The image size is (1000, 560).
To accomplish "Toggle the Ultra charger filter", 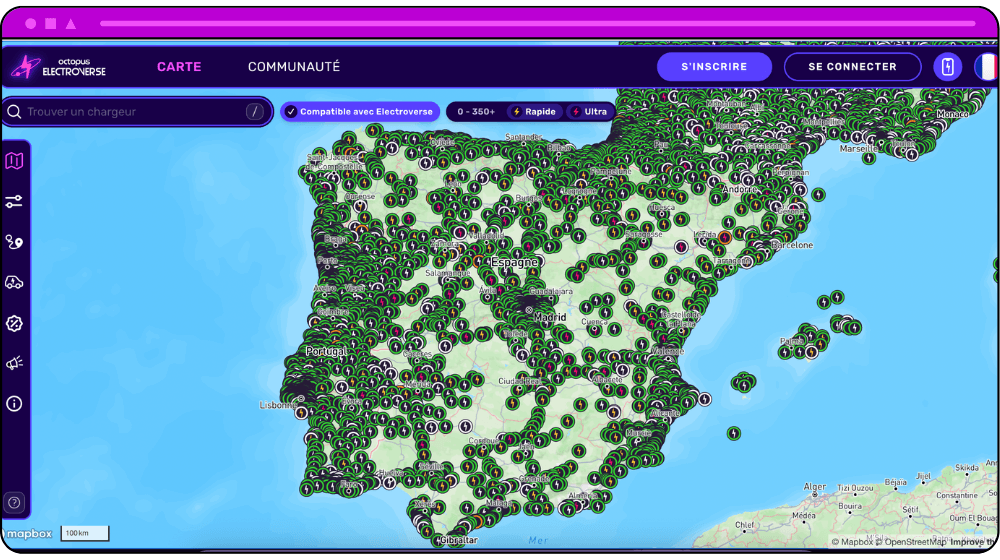I will (590, 112).
